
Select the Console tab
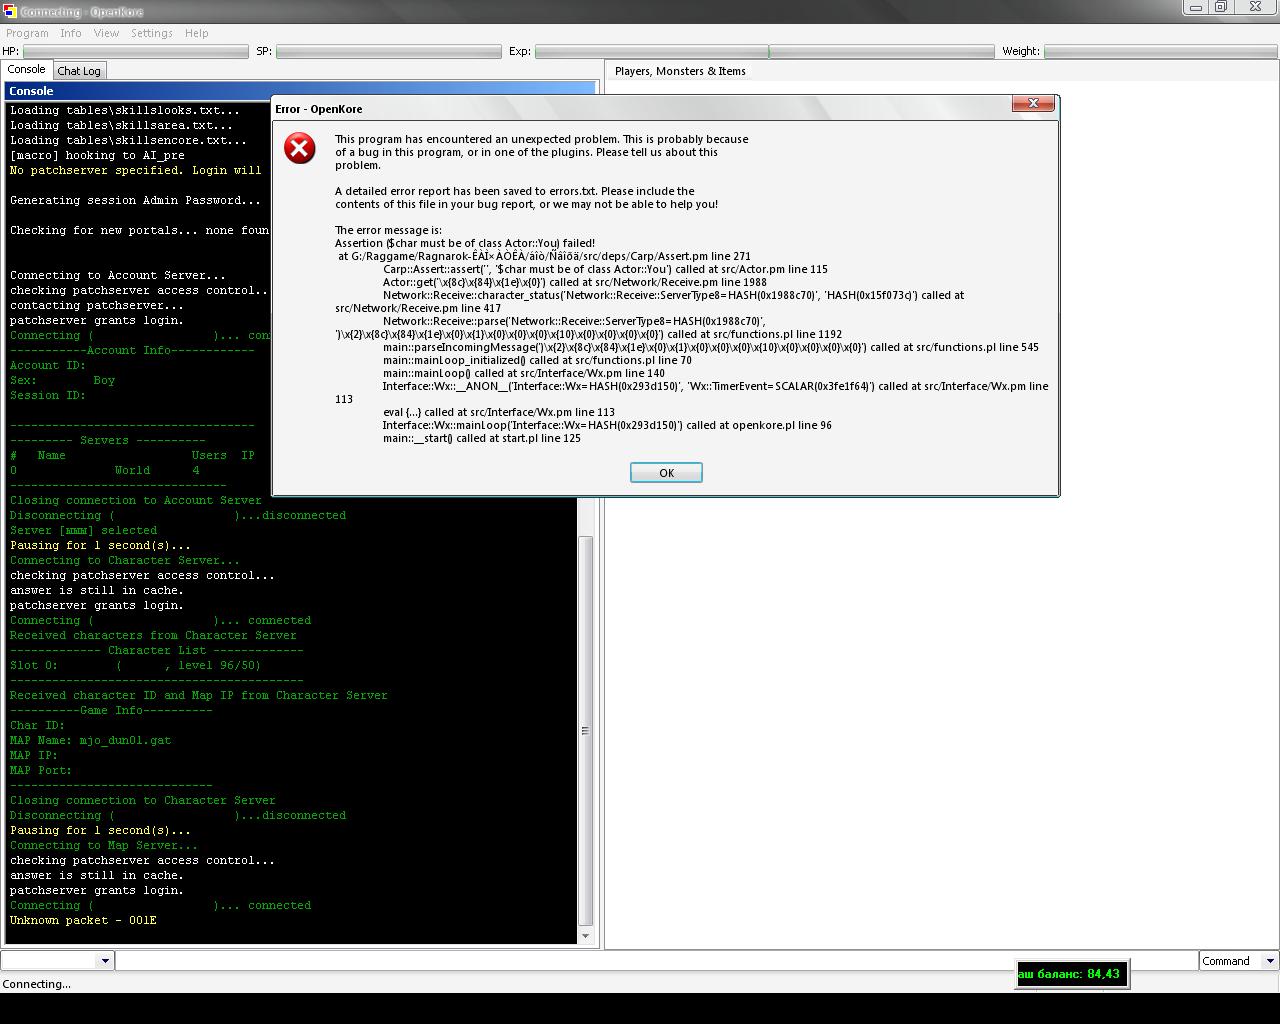click(x=27, y=70)
